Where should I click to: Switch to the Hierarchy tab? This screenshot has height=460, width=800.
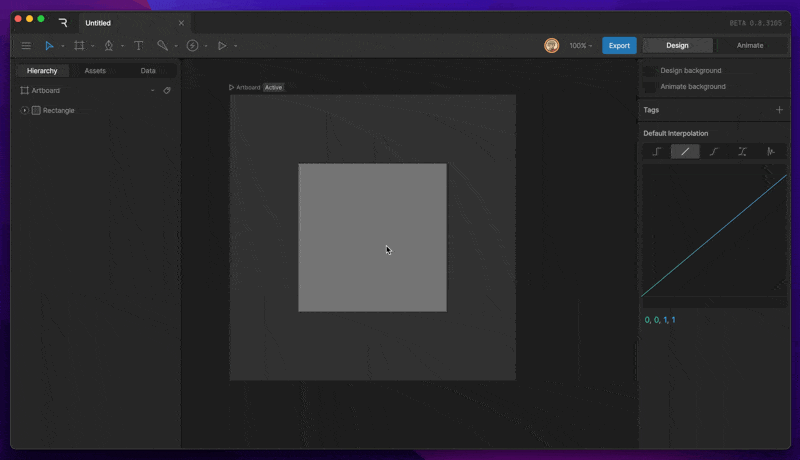coord(42,71)
